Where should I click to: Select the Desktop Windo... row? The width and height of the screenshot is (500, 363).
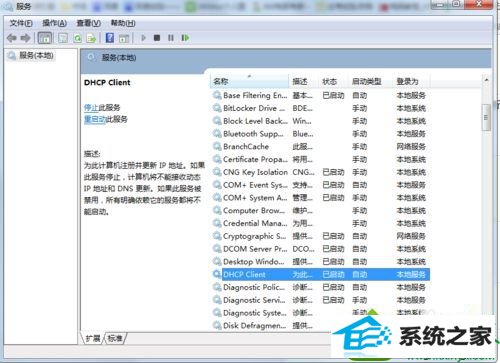pos(321,262)
